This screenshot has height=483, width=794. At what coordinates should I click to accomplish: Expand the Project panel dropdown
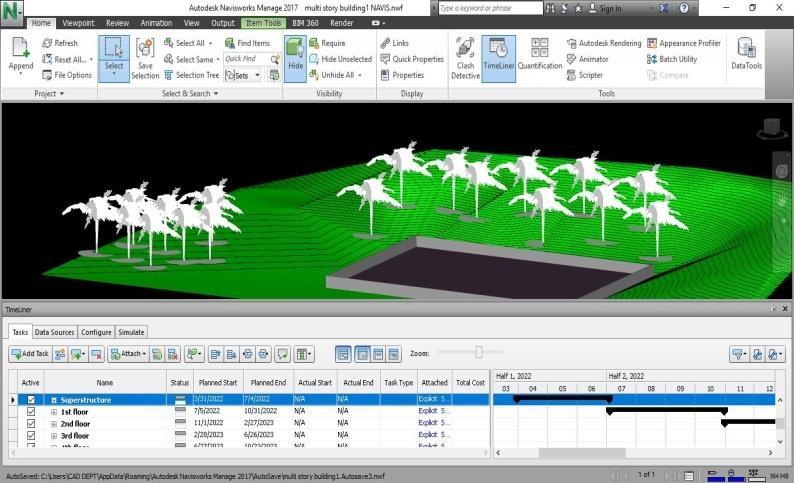[x=49, y=94]
